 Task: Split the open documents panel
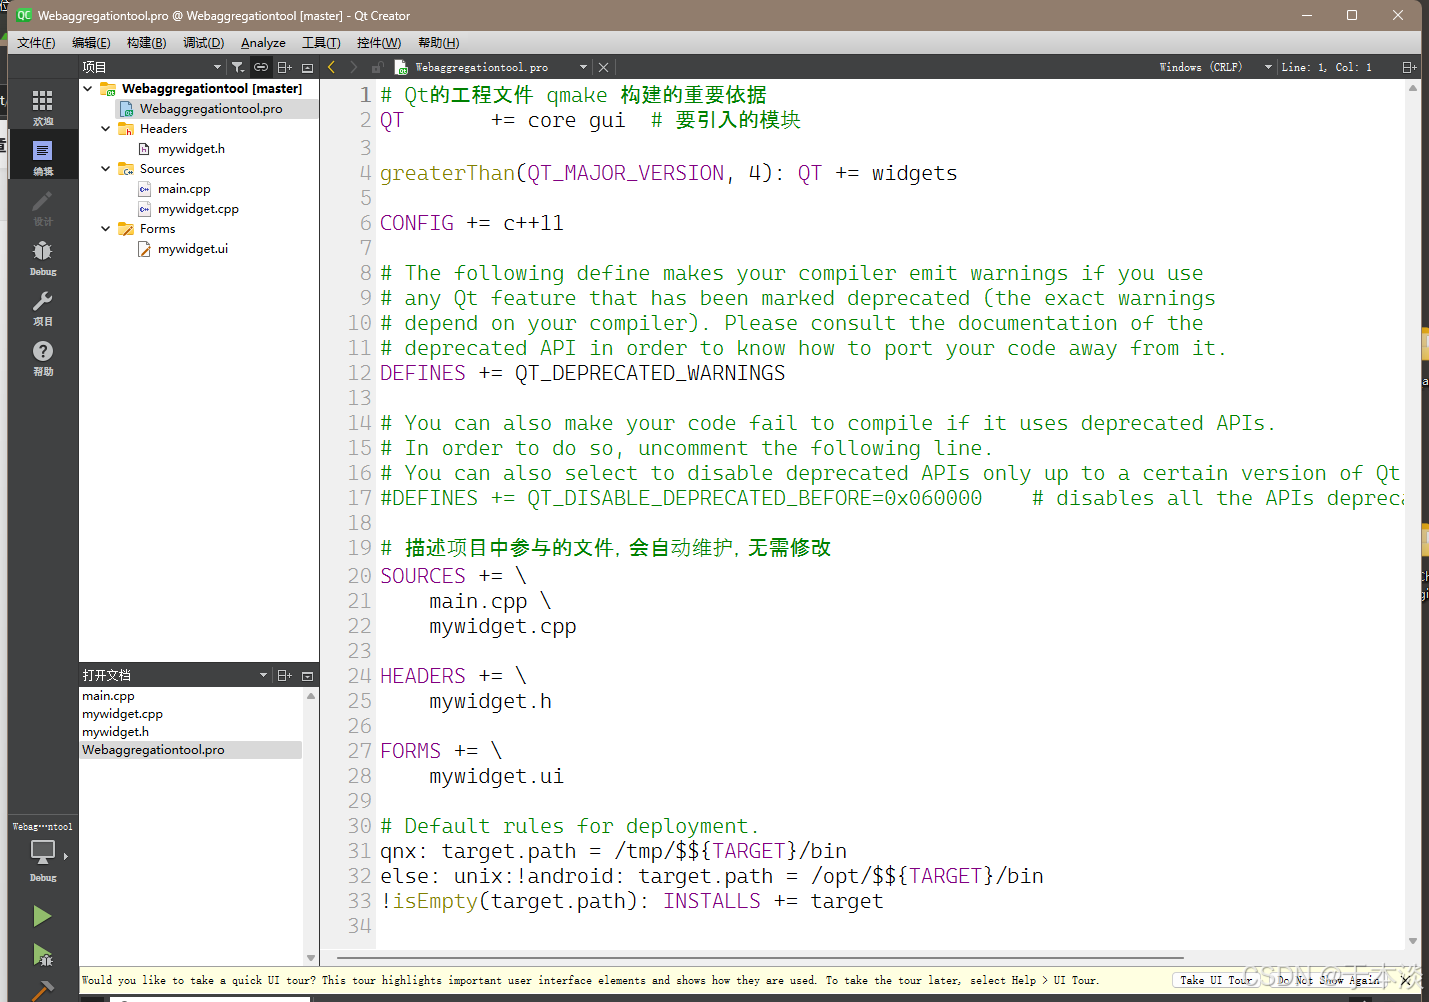click(x=285, y=675)
